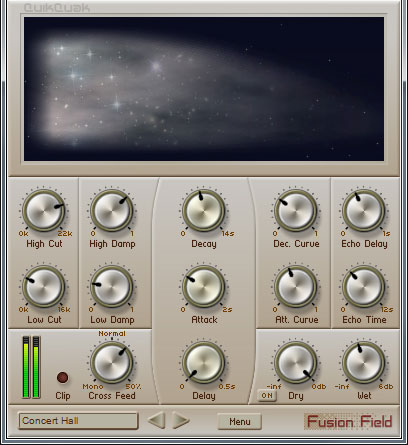The height and width of the screenshot is (445, 408).
Task: Click the Dry level knob
Action: (x=296, y=363)
